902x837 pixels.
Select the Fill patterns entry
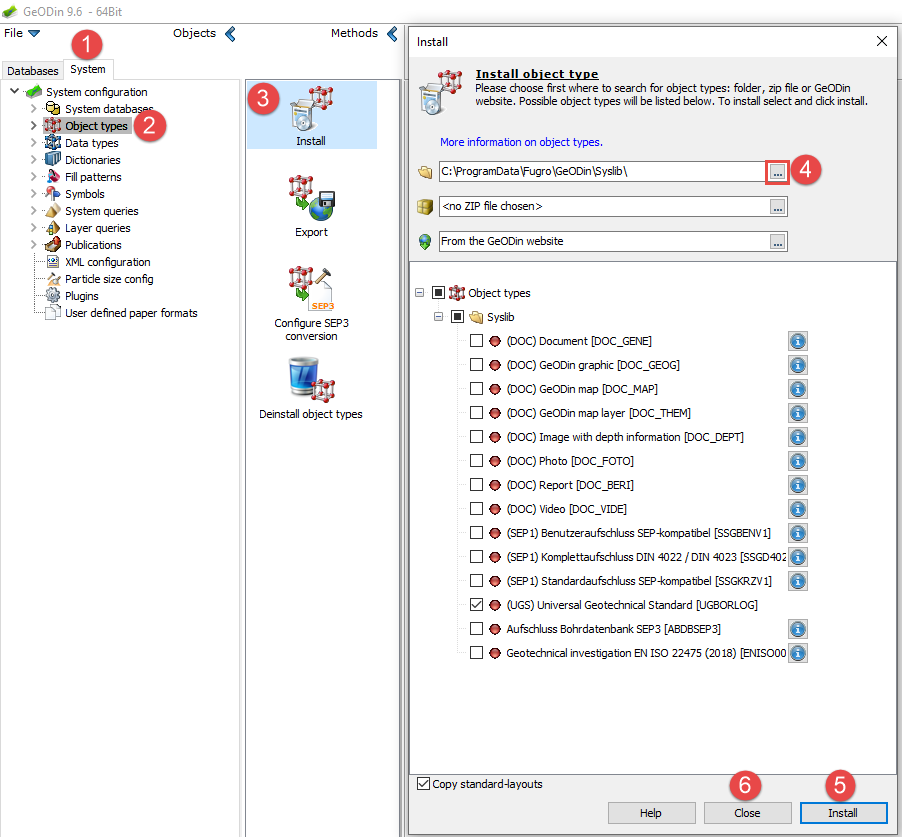coord(92,176)
